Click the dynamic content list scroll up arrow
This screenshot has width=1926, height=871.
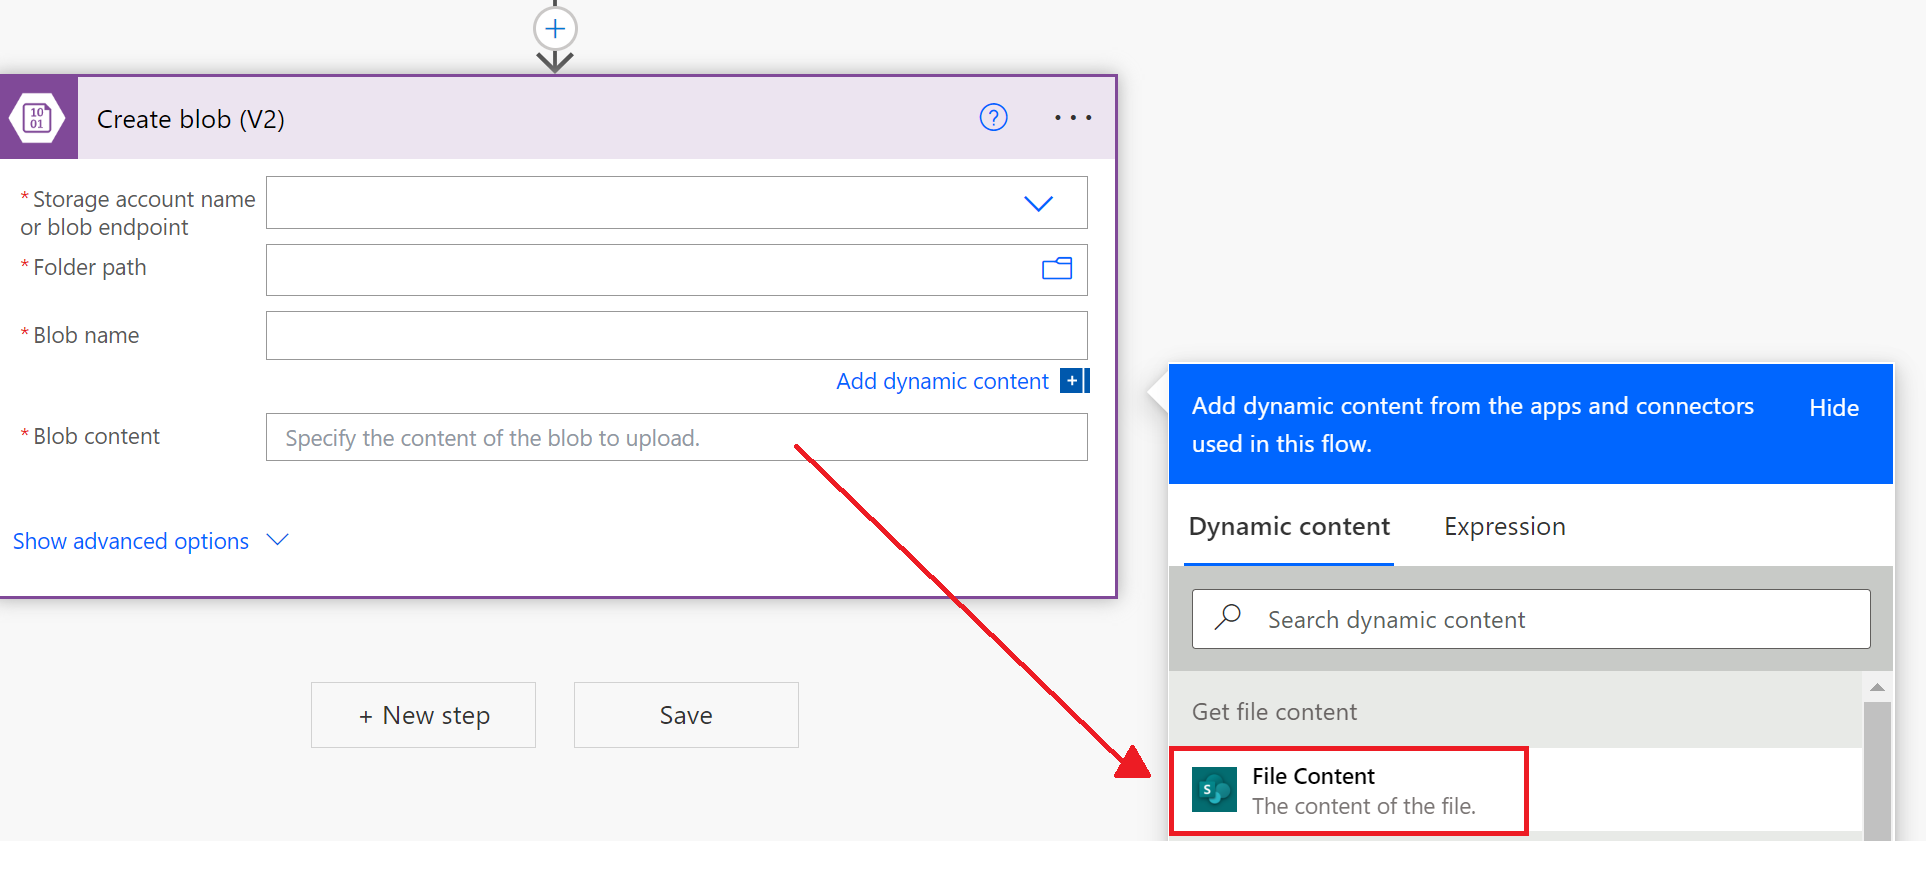(1877, 687)
